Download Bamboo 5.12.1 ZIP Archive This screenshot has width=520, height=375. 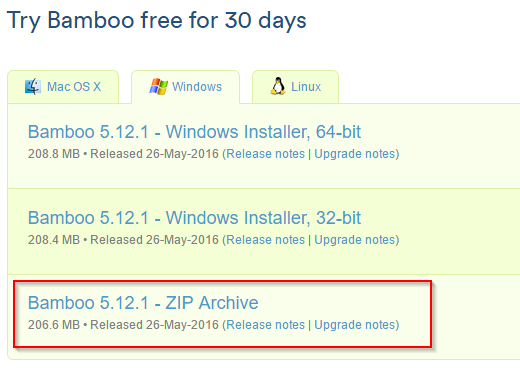tap(143, 303)
